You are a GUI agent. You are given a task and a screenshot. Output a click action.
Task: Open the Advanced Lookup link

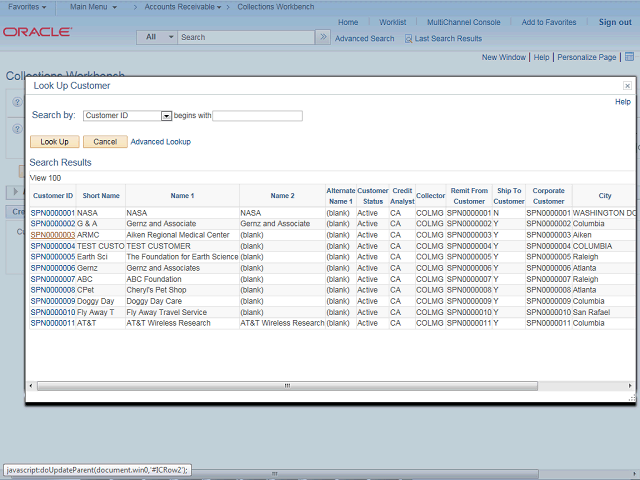(161, 142)
